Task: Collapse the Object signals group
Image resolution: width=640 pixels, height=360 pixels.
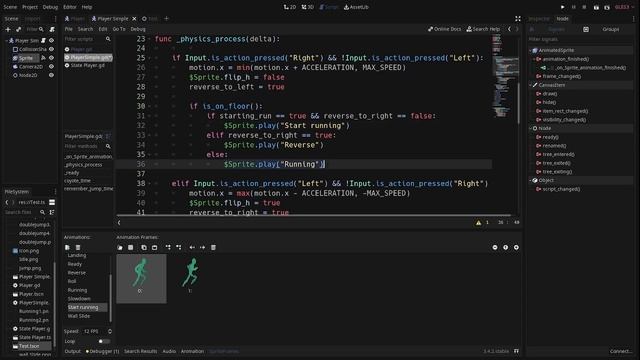Action: tap(531, 180)
